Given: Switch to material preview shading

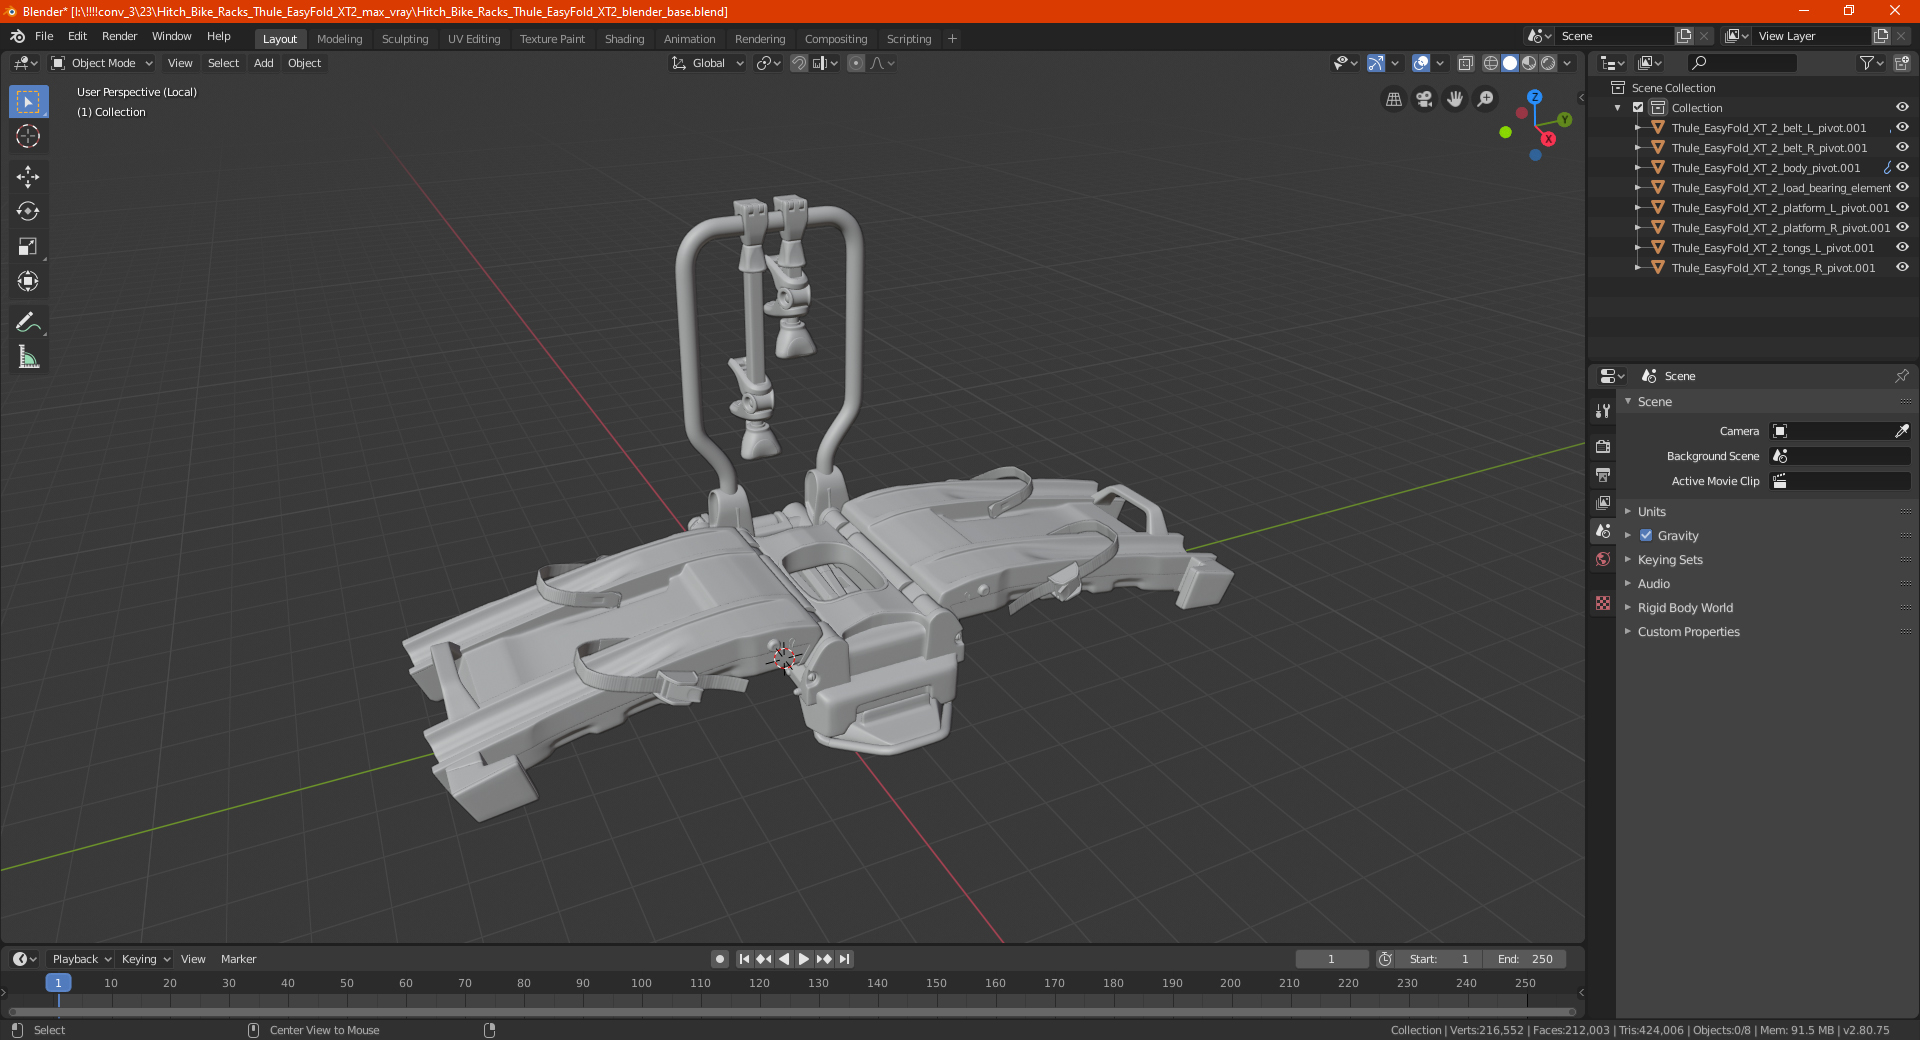Looking at the screenshot, I should pyautogui.click(x=1529, y=63).
